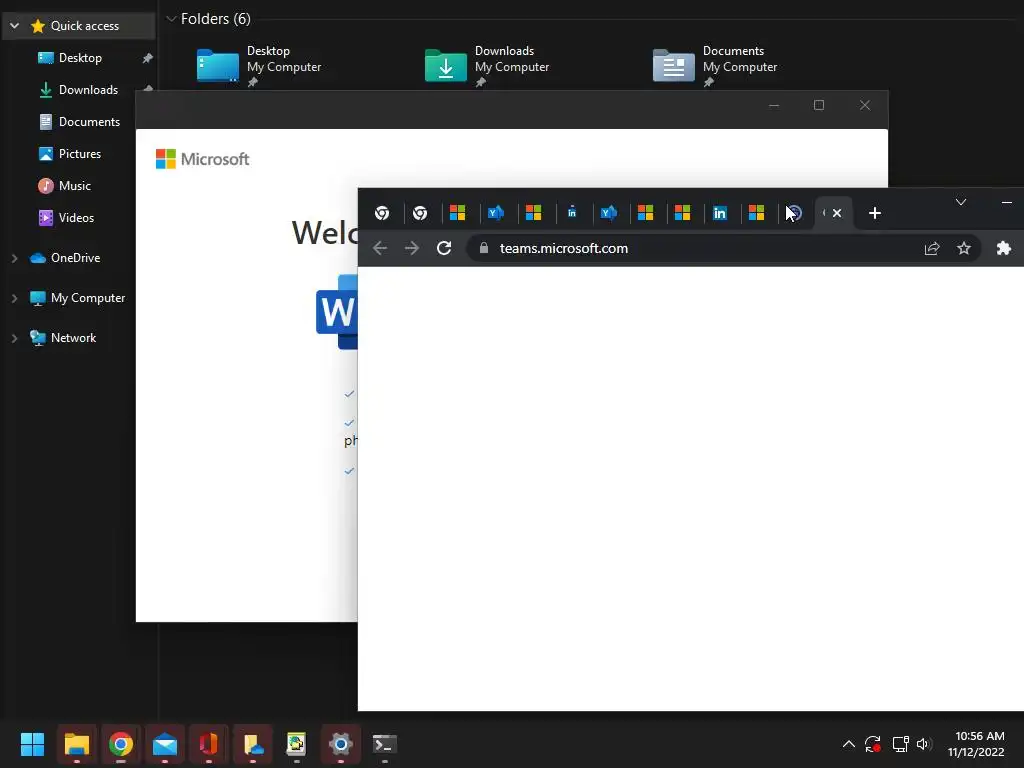Click the Microsoft logo in the Office window
Image resolution: width=1024 pixels, height=768 pixels.
click(202, 159)
